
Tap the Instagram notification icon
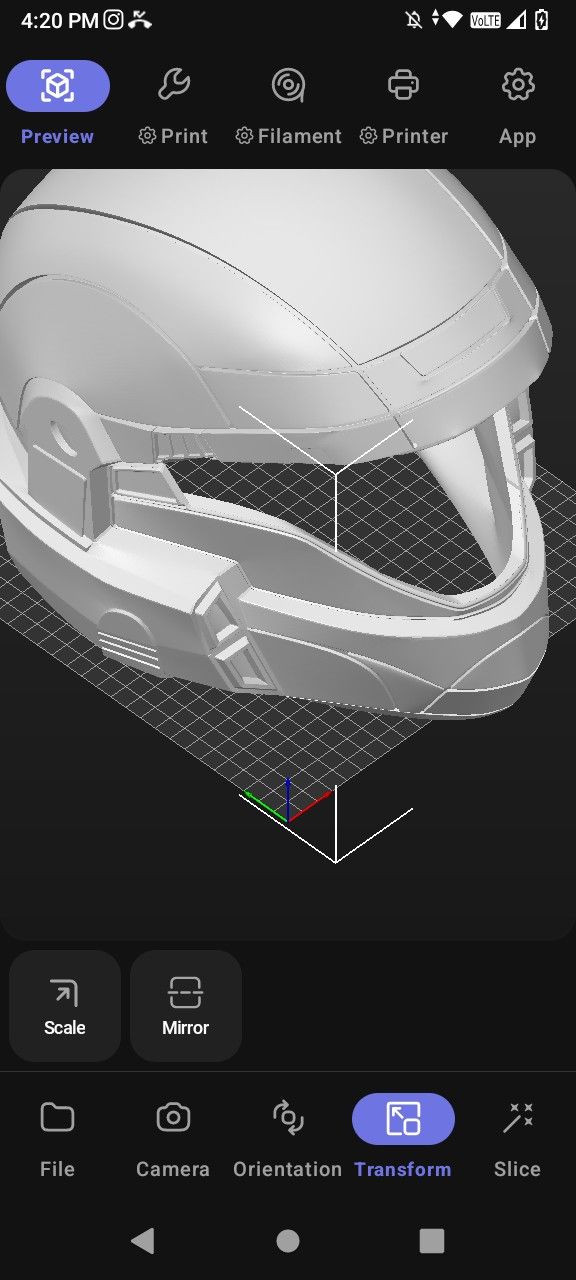pyautogui.click(x=114, y=19)
